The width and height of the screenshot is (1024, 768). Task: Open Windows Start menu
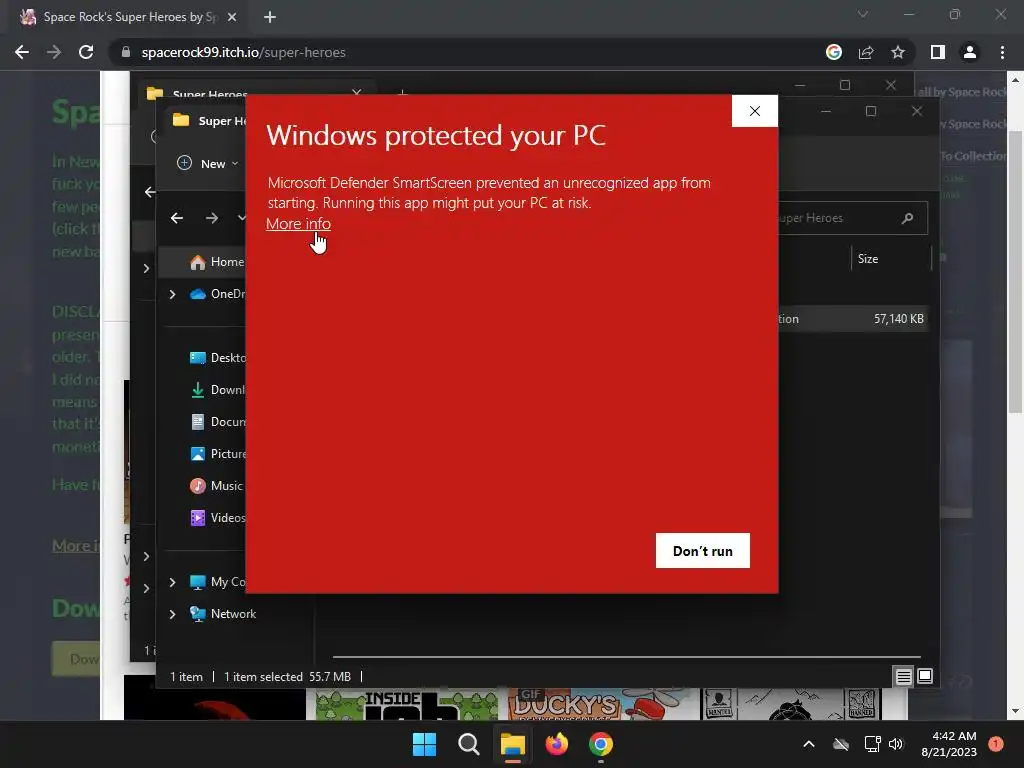click(x=424, y=744)
